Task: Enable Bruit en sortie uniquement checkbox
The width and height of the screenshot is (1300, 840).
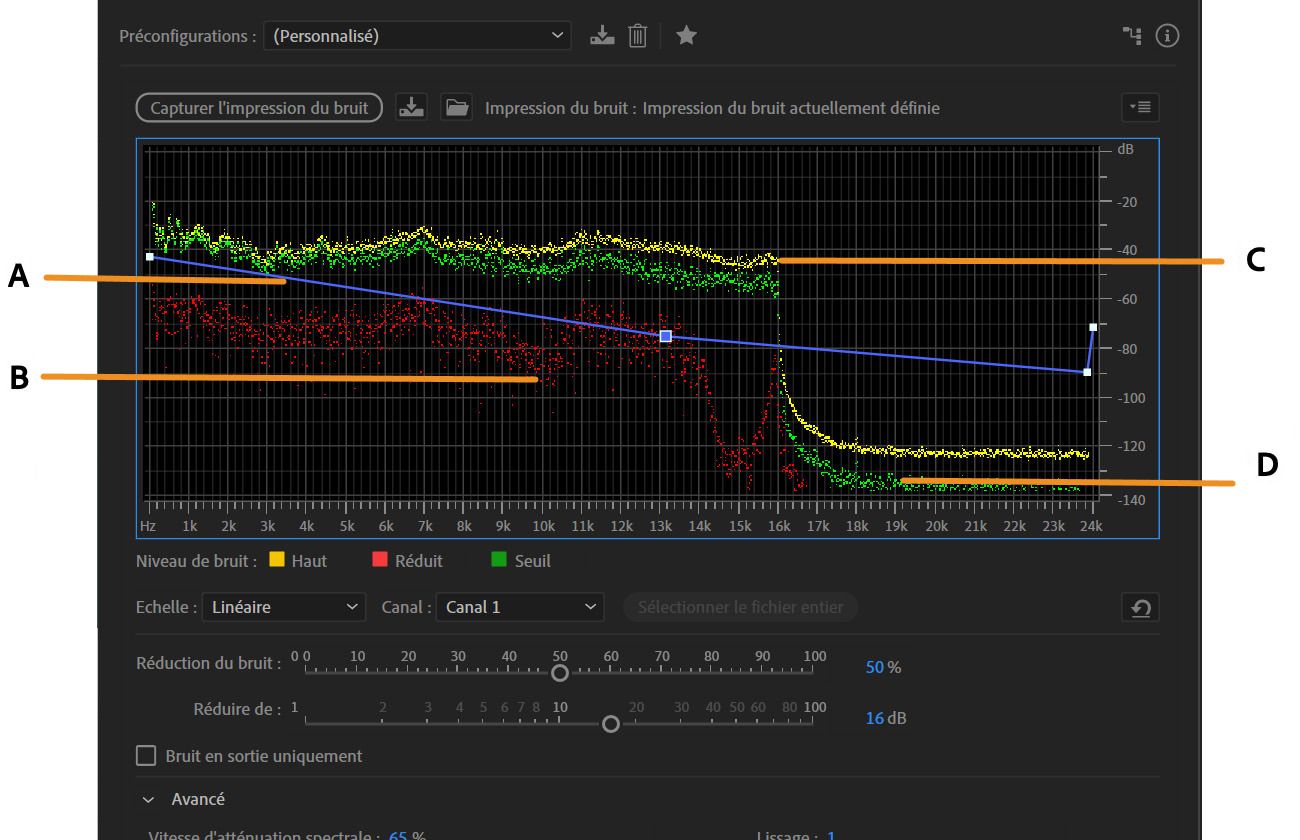Action: (147, 756)
